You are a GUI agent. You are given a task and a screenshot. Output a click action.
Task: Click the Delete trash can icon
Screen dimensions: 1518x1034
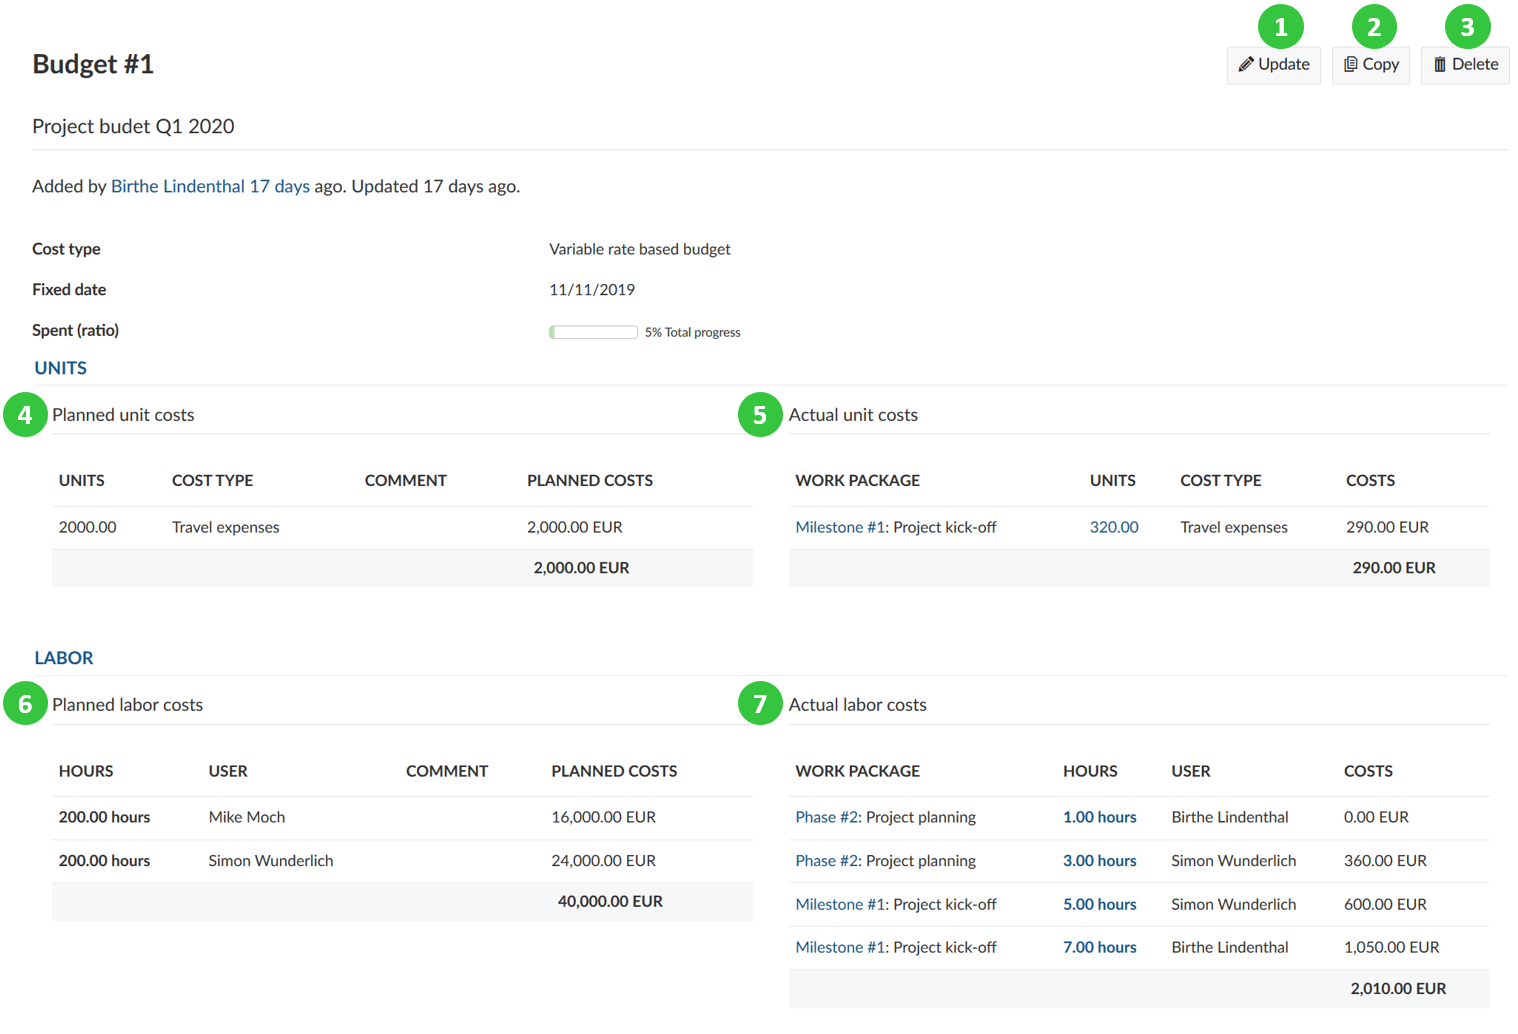[x=1440, y=64]
